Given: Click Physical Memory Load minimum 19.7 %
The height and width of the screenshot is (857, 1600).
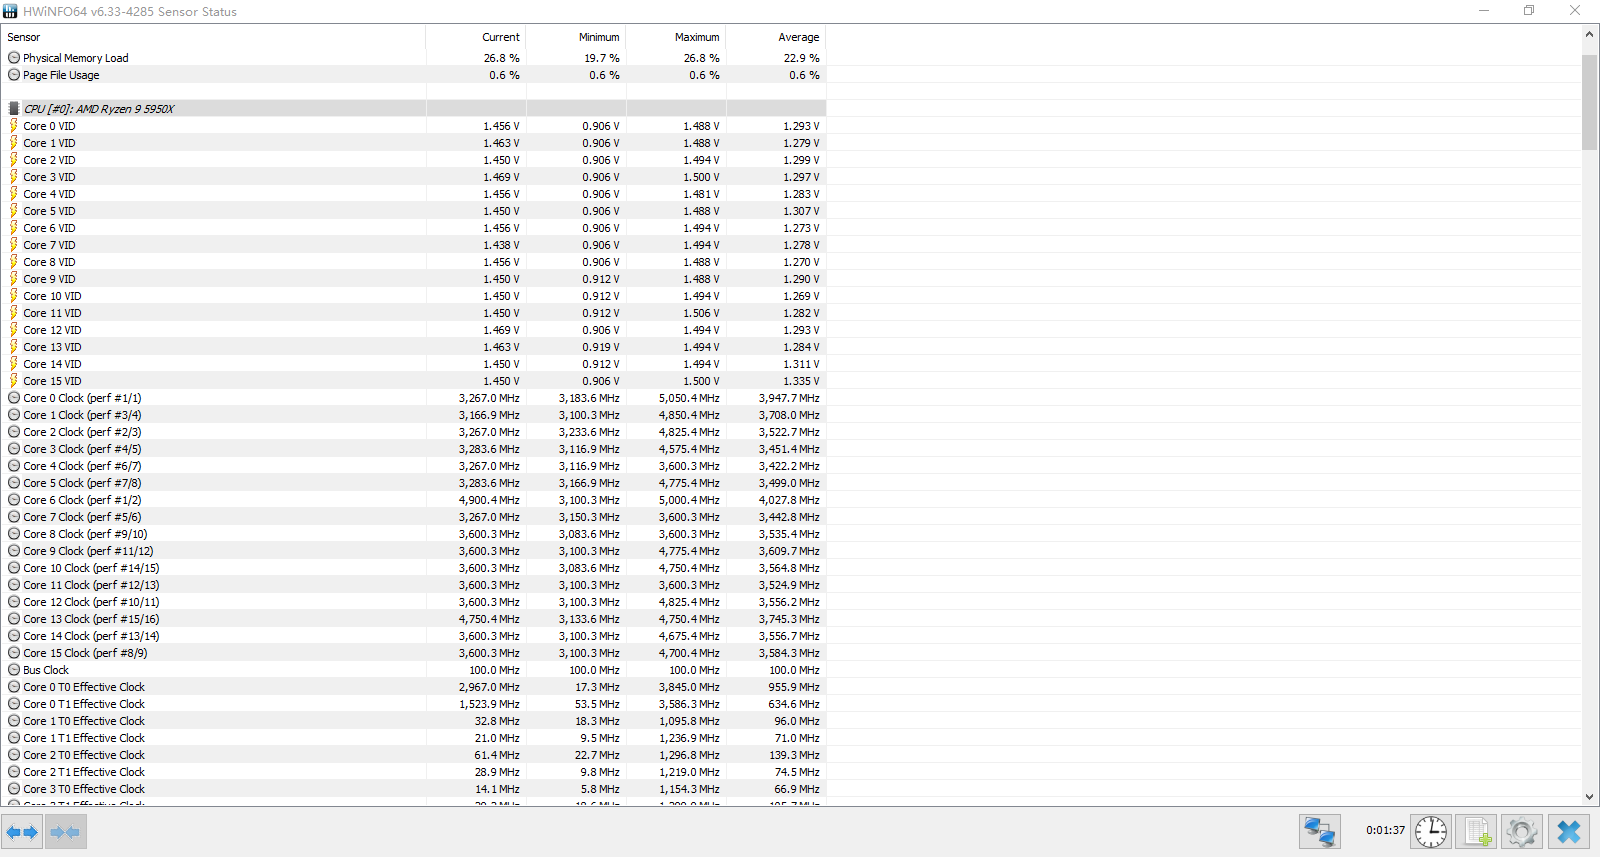Looking at the screenshot, I should coord(602,58).
